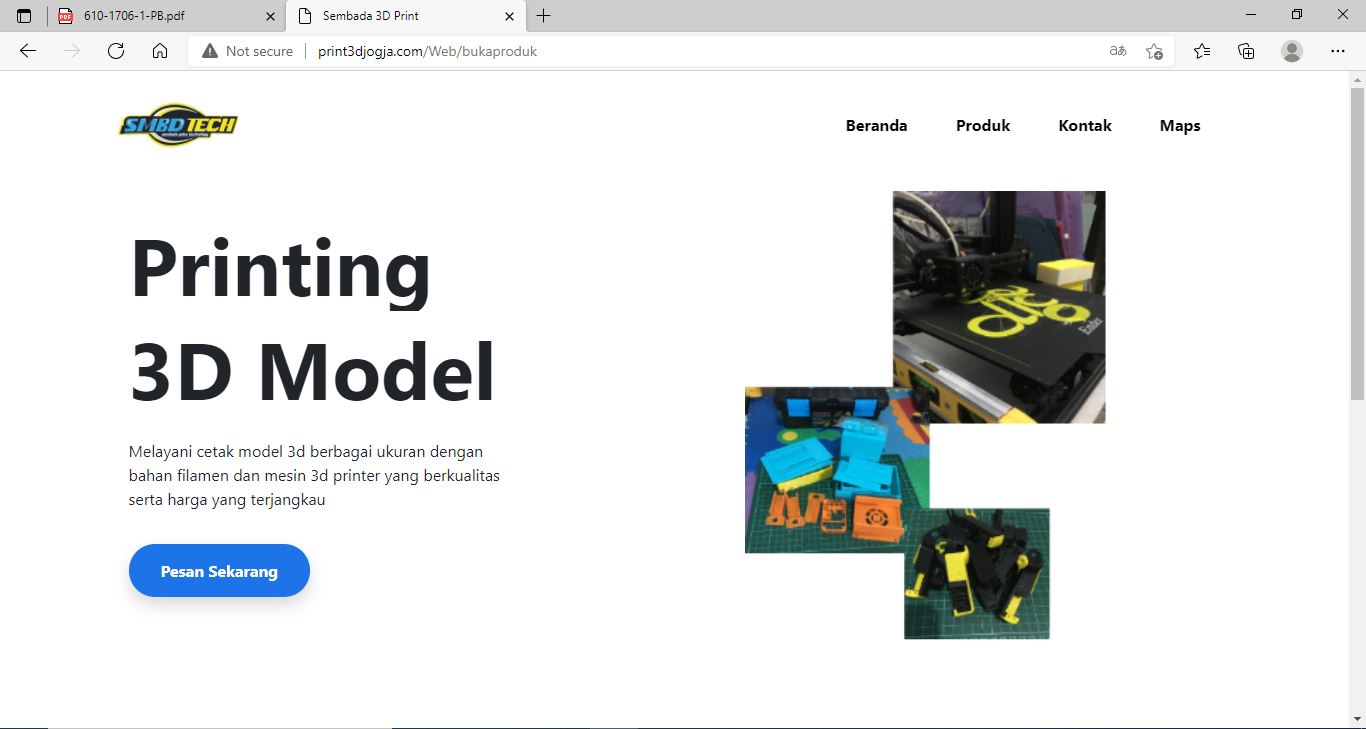Click inside the address bar
The height and width of the screenshot is (729, 1366).
click(600, 51)
